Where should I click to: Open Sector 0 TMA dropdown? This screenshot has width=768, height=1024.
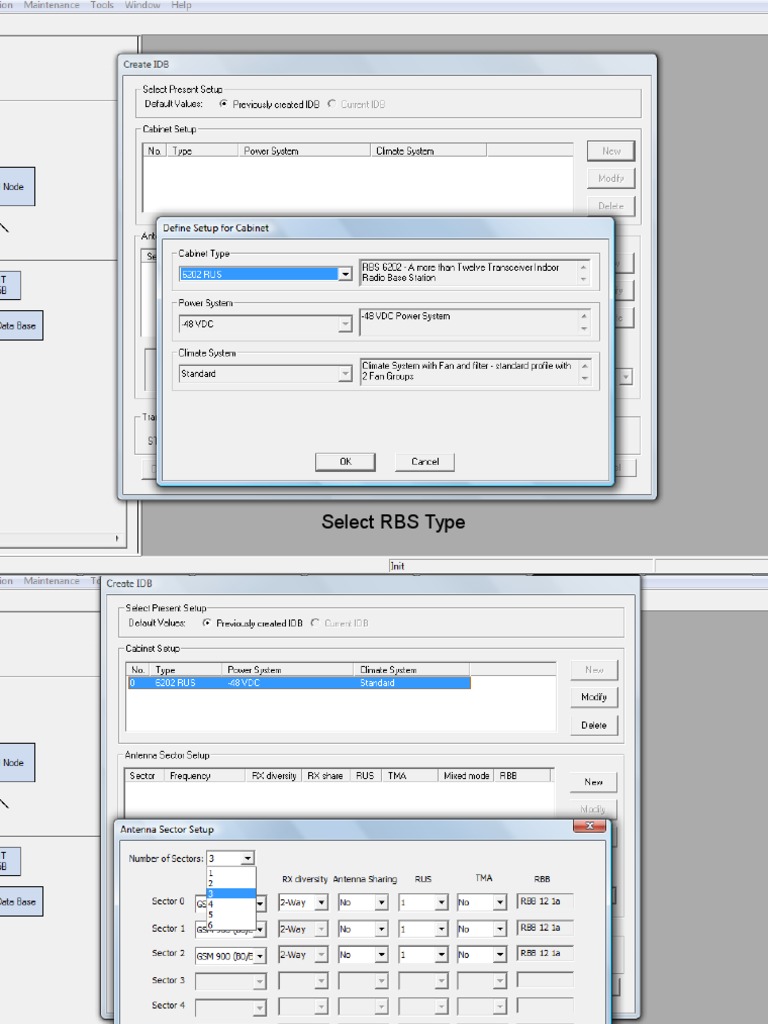[x=500, y=903]
